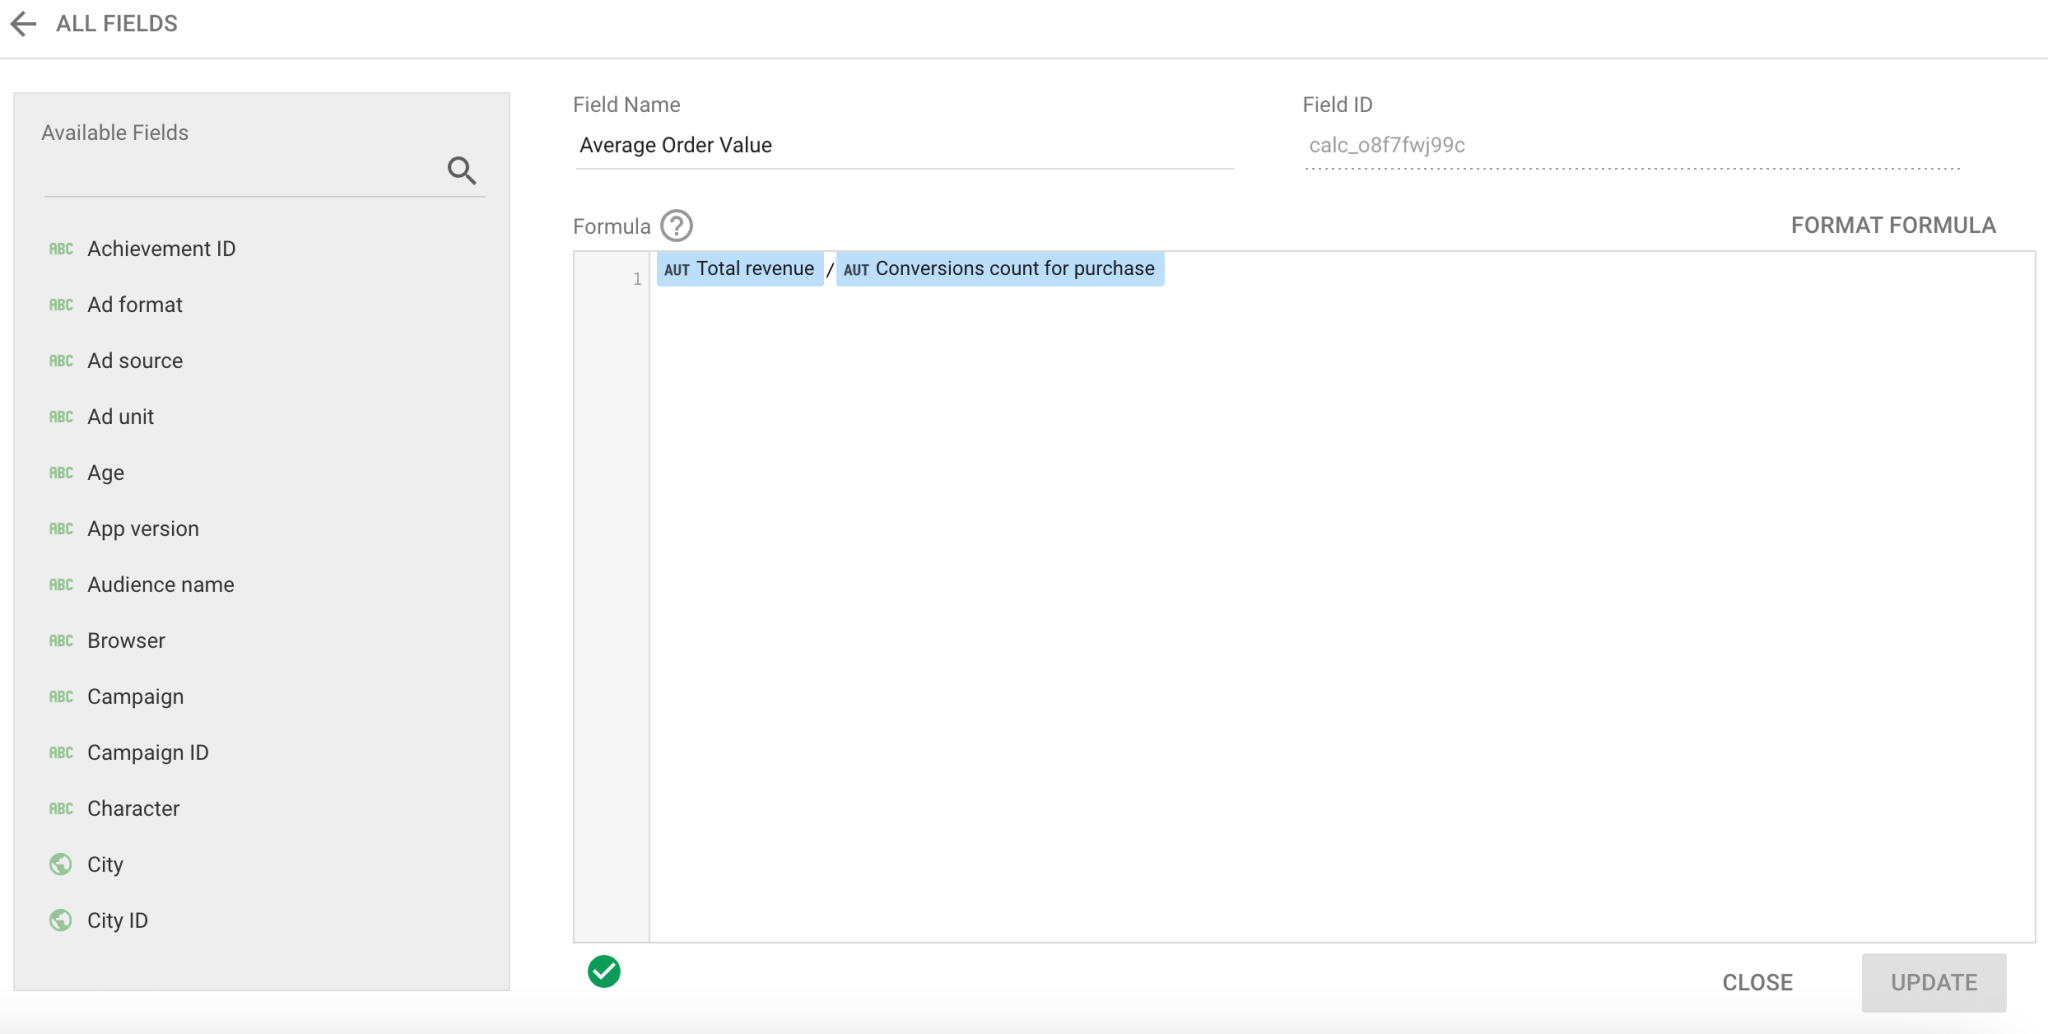2048x1034 pixels.
Task: Click the globe icon next to City ID
Action: [60, 919]
